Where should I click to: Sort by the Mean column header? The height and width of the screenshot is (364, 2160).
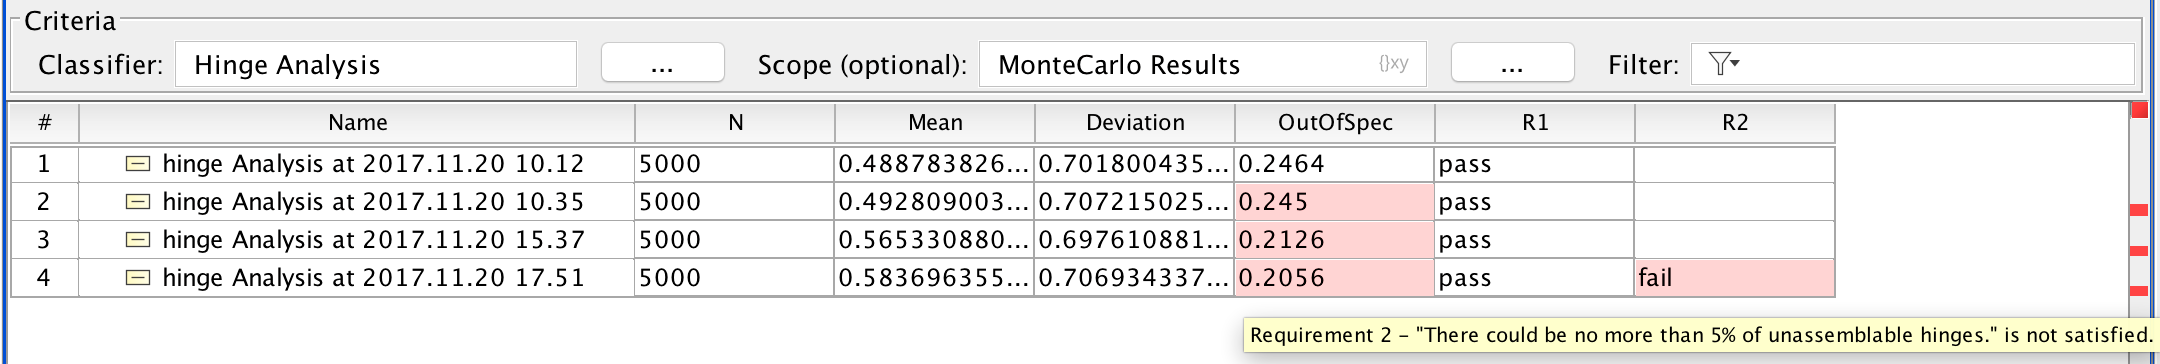pos(935,123)
